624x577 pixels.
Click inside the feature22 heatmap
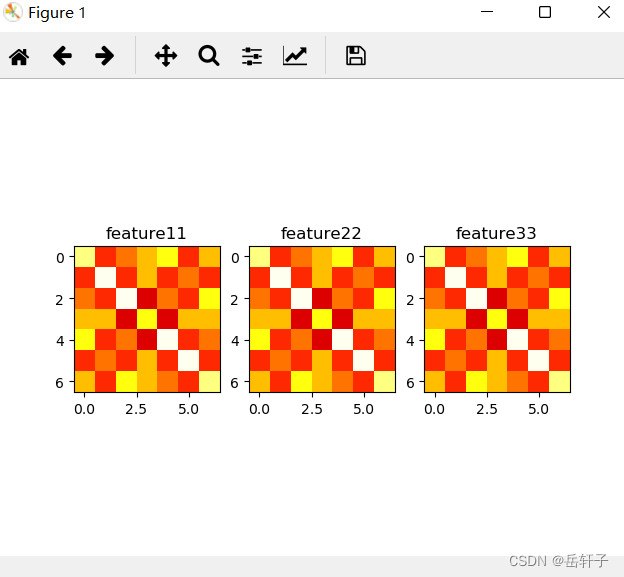click(322, 319)
